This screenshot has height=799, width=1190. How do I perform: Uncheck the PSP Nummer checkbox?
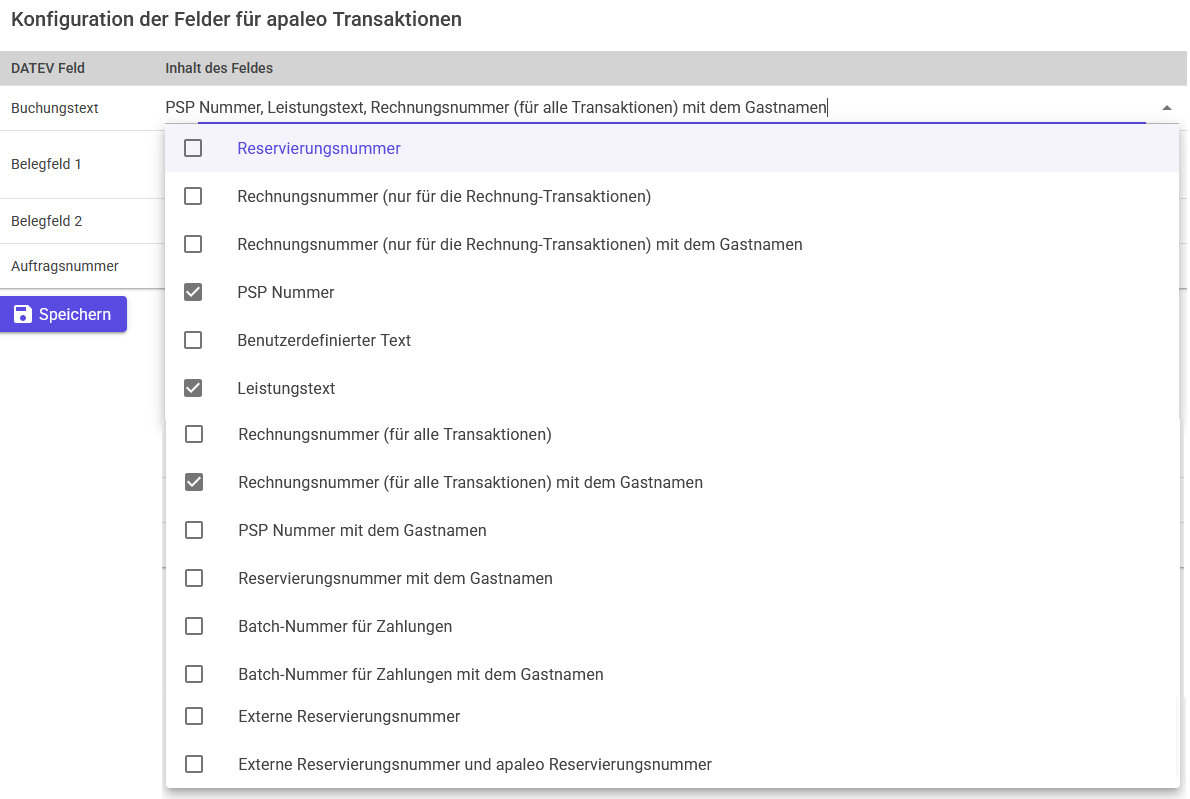pyautogui.click(x=193, y=292)
